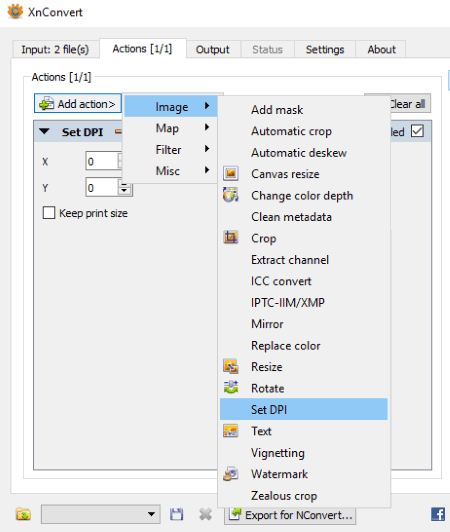
Task: Click the Clear all button
Action: (407, 103)
